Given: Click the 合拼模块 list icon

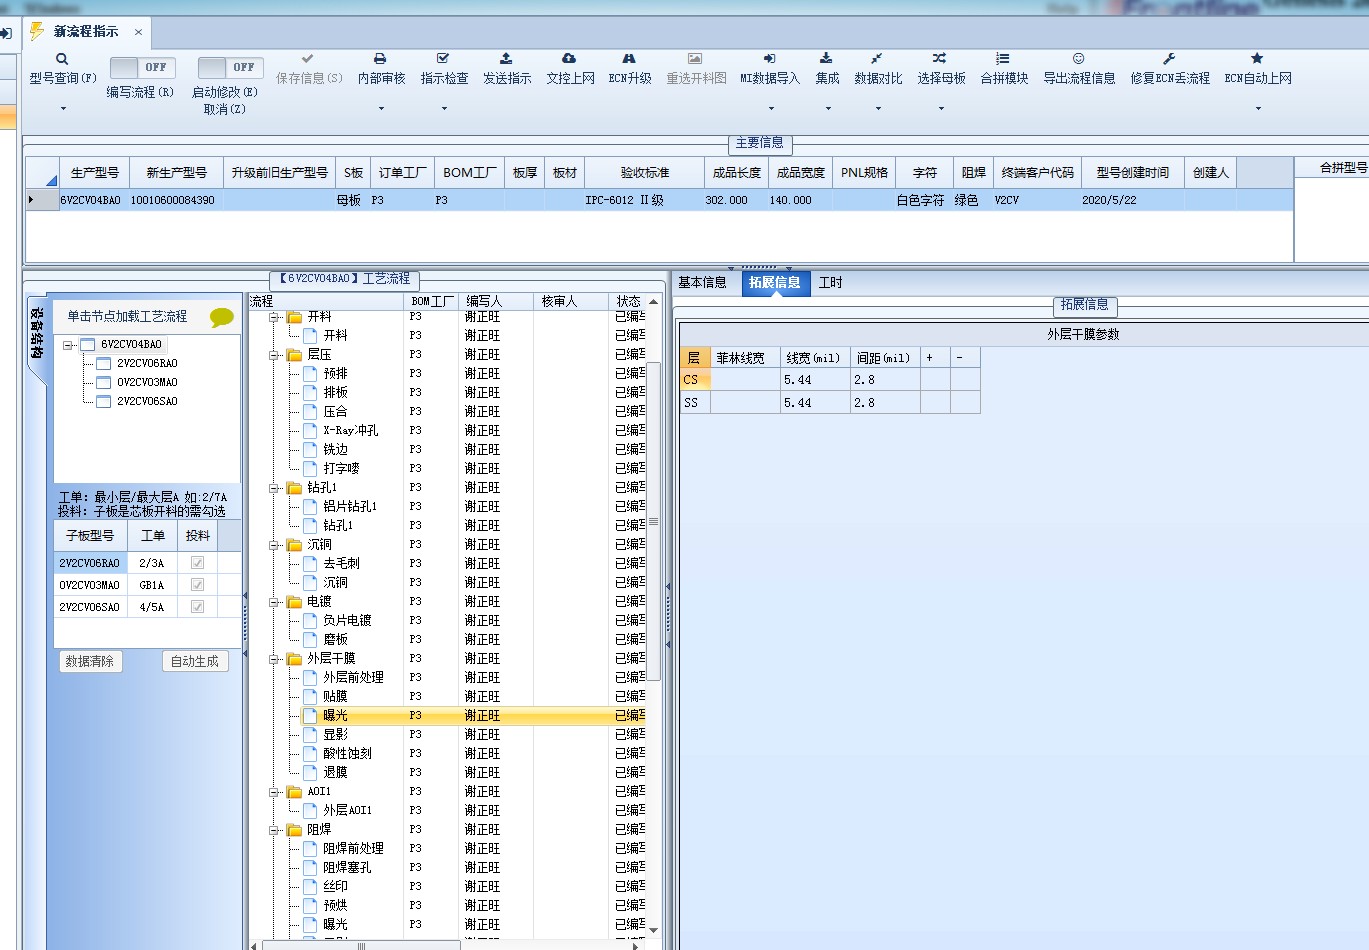Looking at the screenshot, I should (1003, 59).
